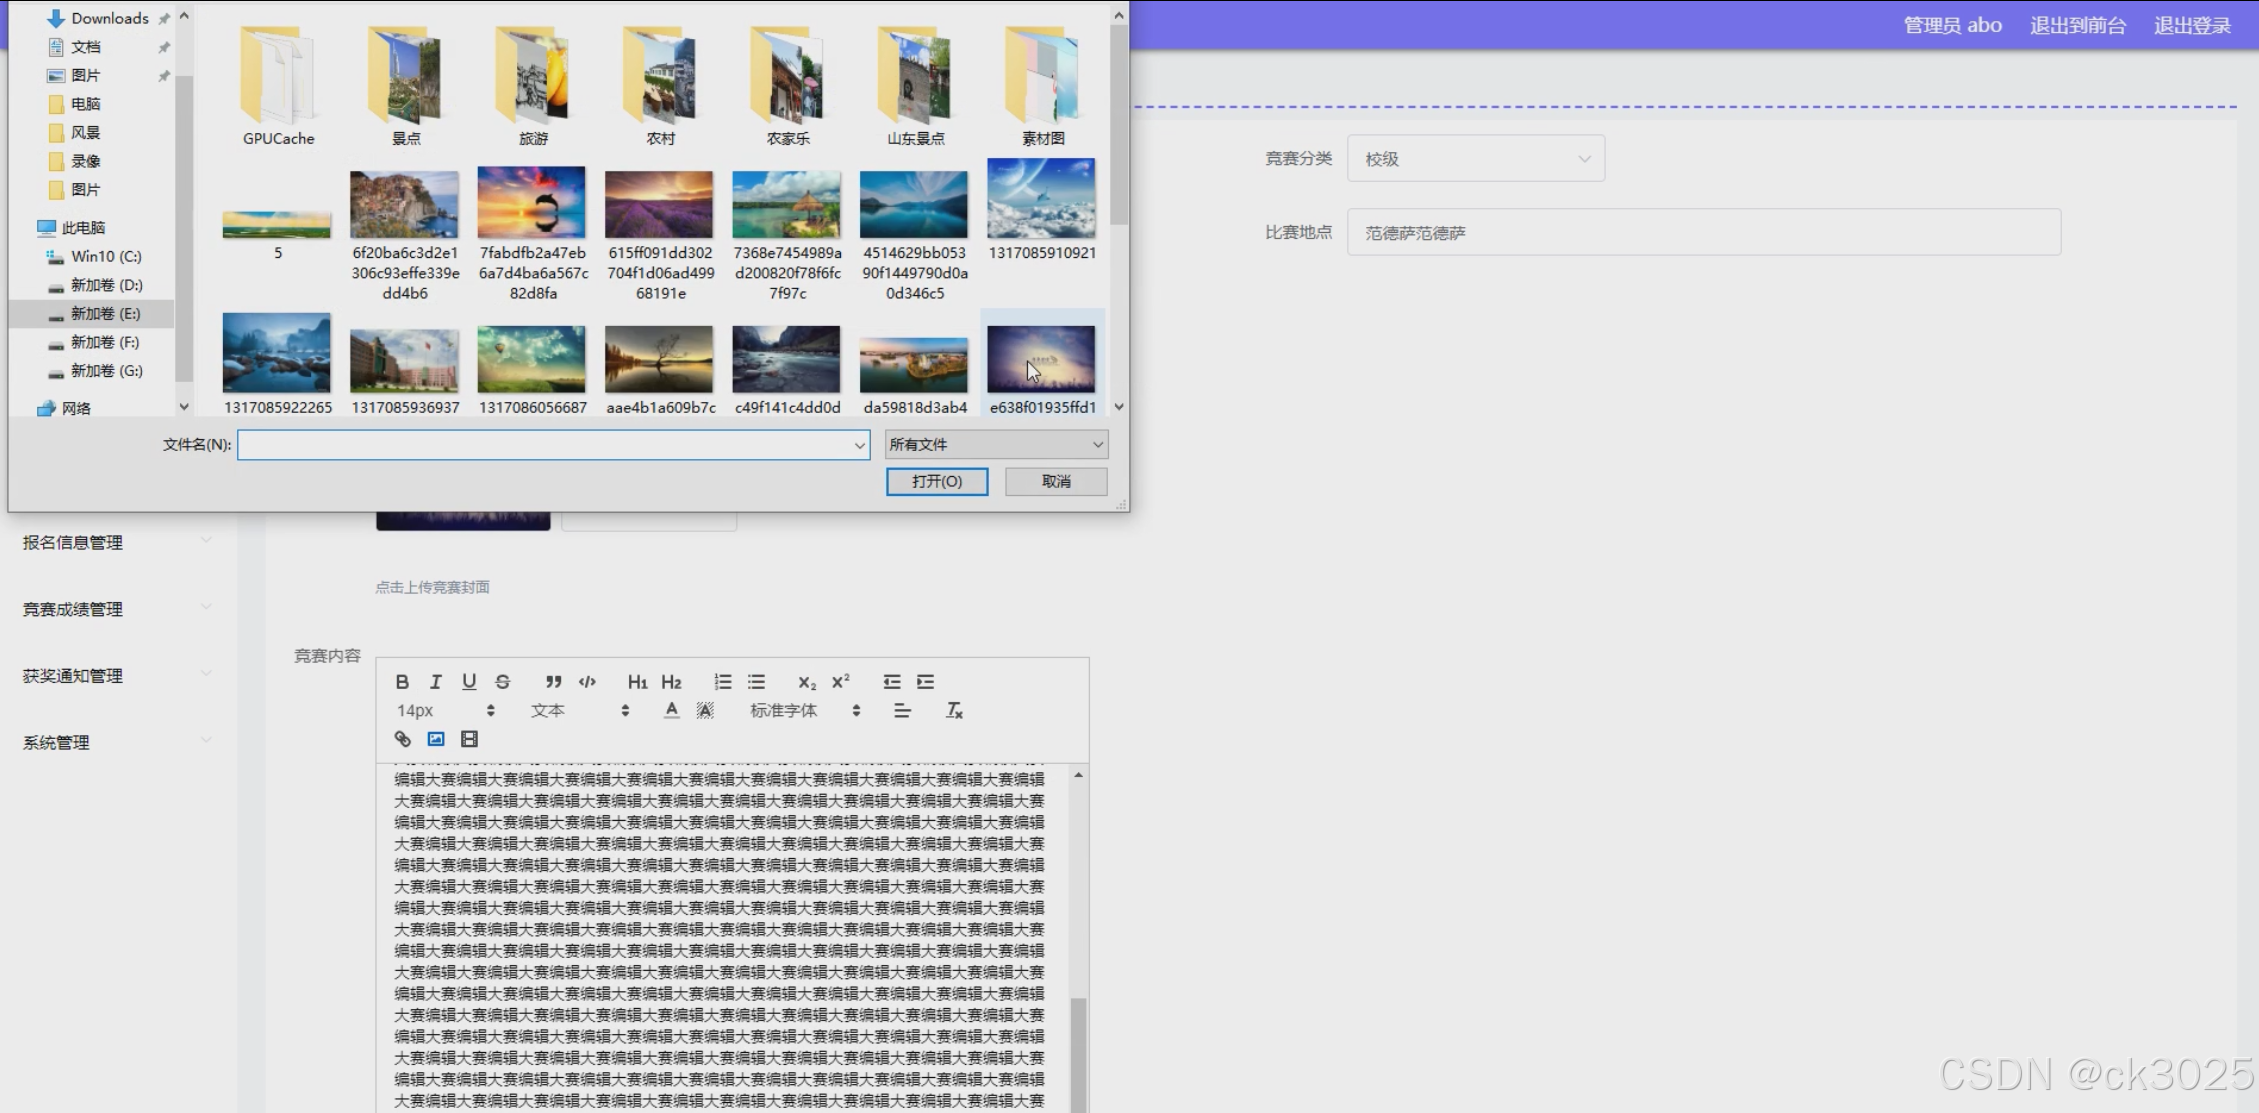Click the superscript icon
This screenshot has width=2259, height=1113.
point(841,682)
